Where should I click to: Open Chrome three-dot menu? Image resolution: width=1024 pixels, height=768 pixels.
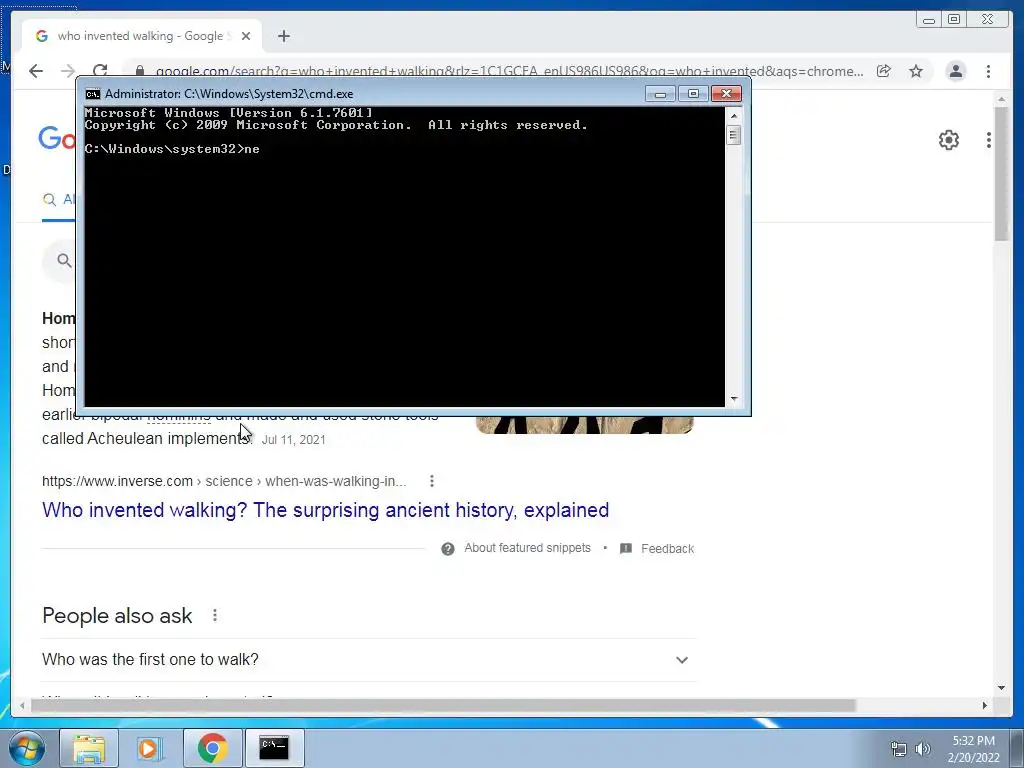[x=988, y=71]
